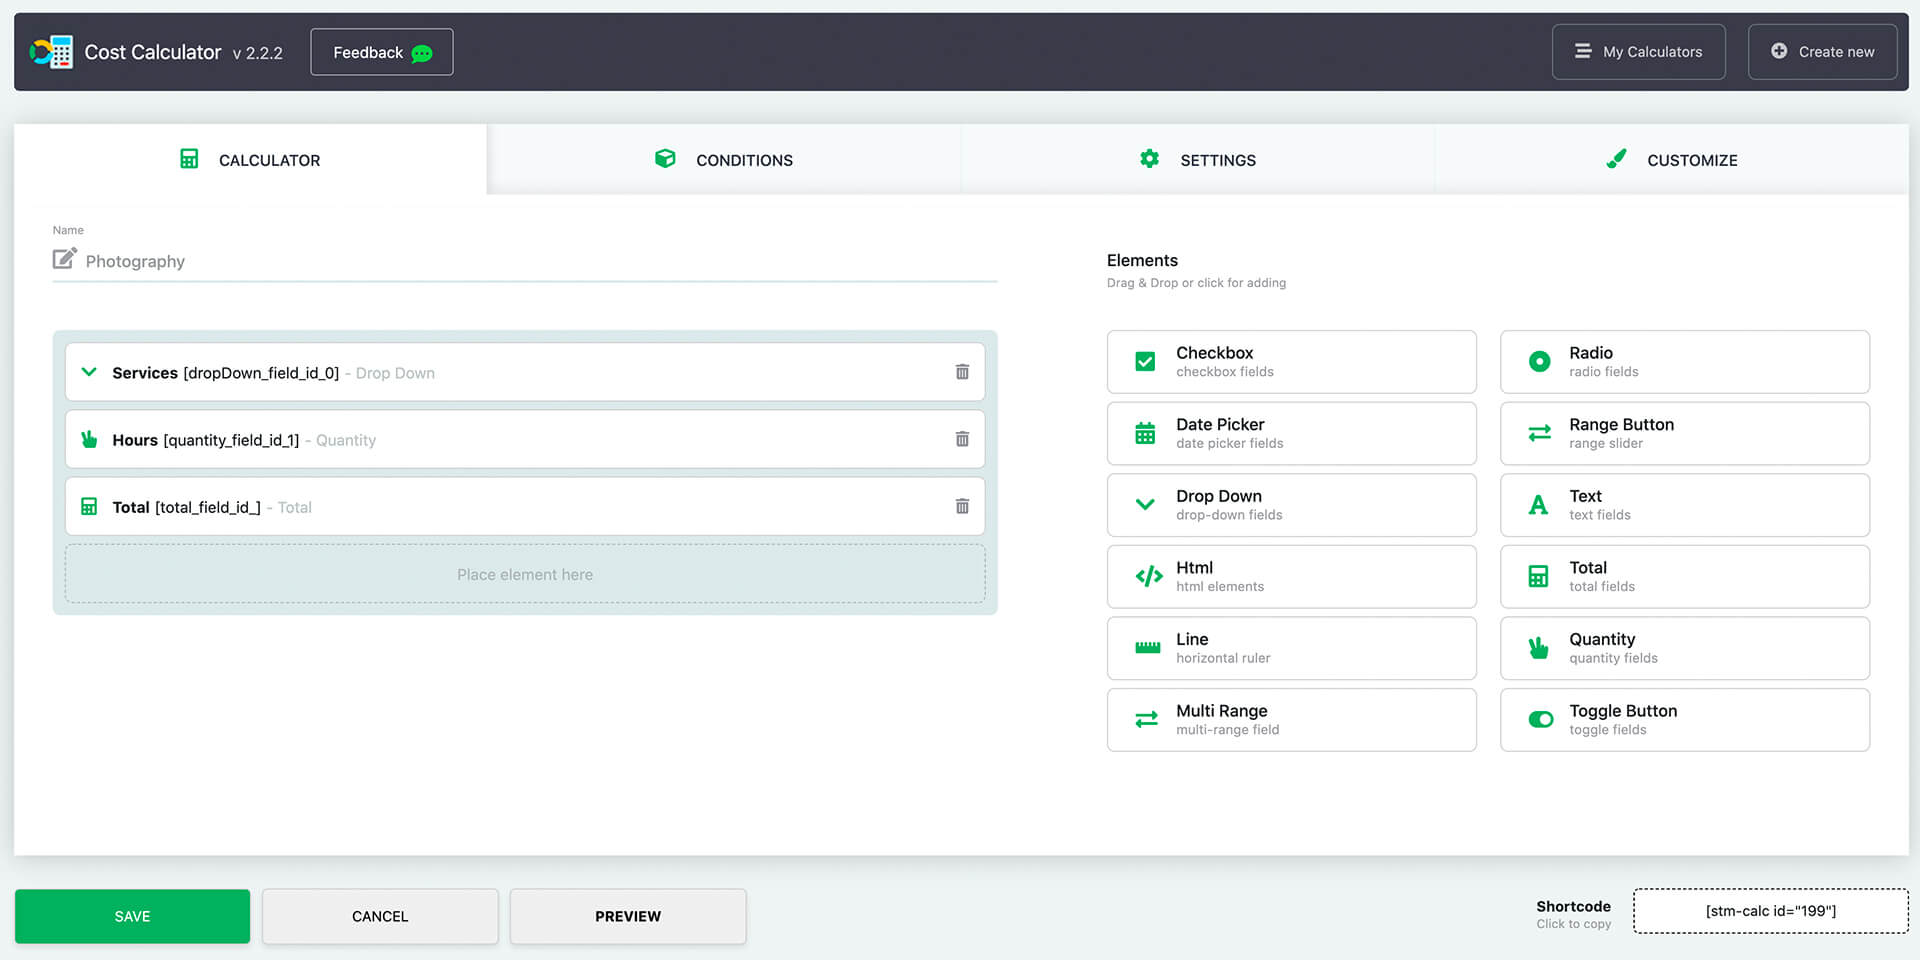This screenshot has height=960, width=1920.
Task: Copy the shortcode stm-calc id 199
Action: 1770,910
